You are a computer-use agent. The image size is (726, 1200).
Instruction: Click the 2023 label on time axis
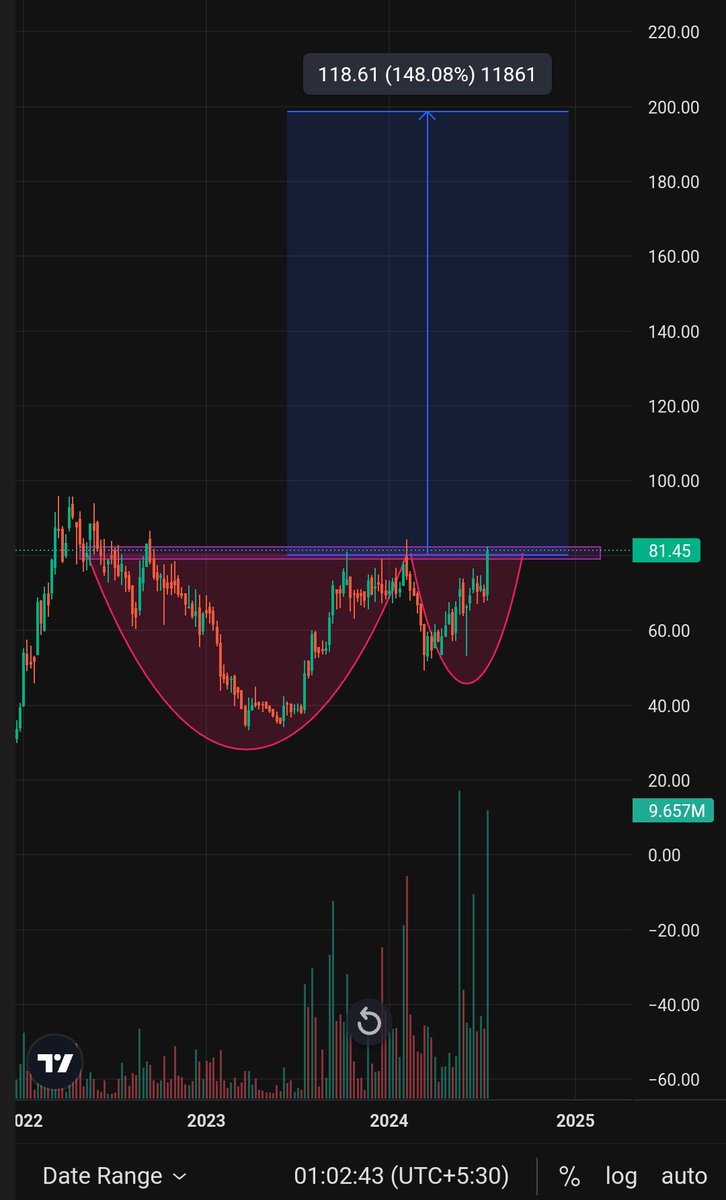click(206, 1120)
